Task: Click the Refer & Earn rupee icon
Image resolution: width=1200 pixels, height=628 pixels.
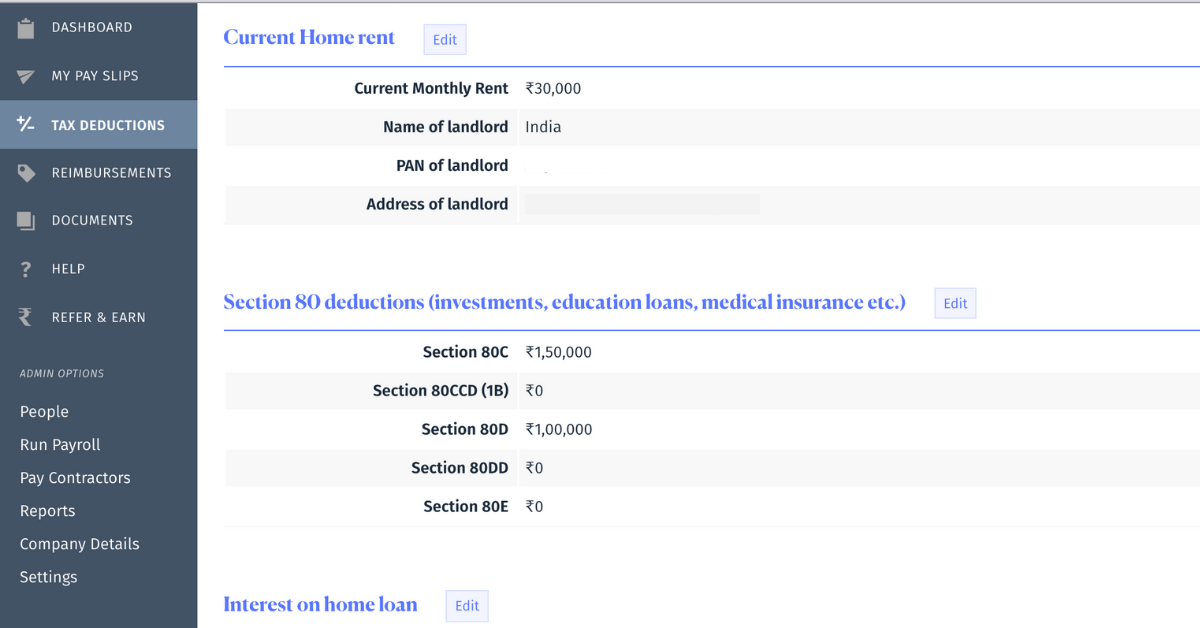Action: 26,317
